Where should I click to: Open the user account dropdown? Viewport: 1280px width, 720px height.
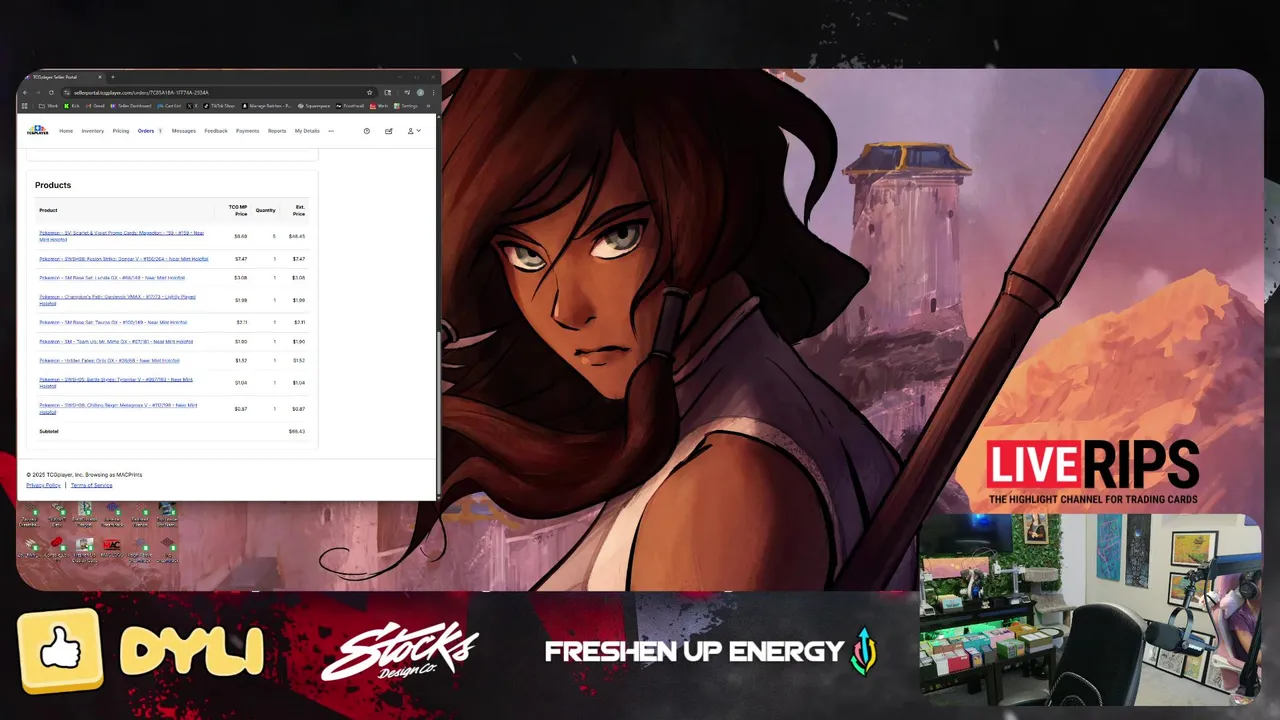click(414, 131)
